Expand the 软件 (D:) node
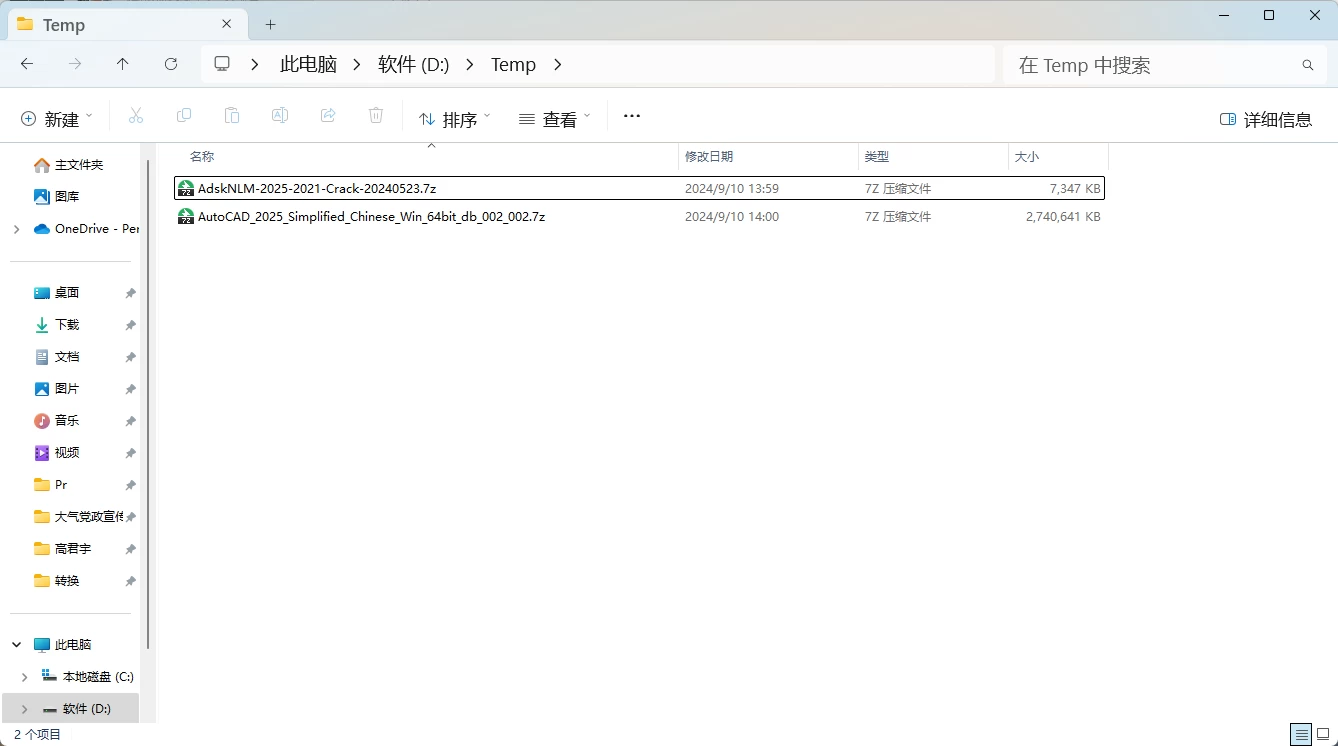 (24, 709)
